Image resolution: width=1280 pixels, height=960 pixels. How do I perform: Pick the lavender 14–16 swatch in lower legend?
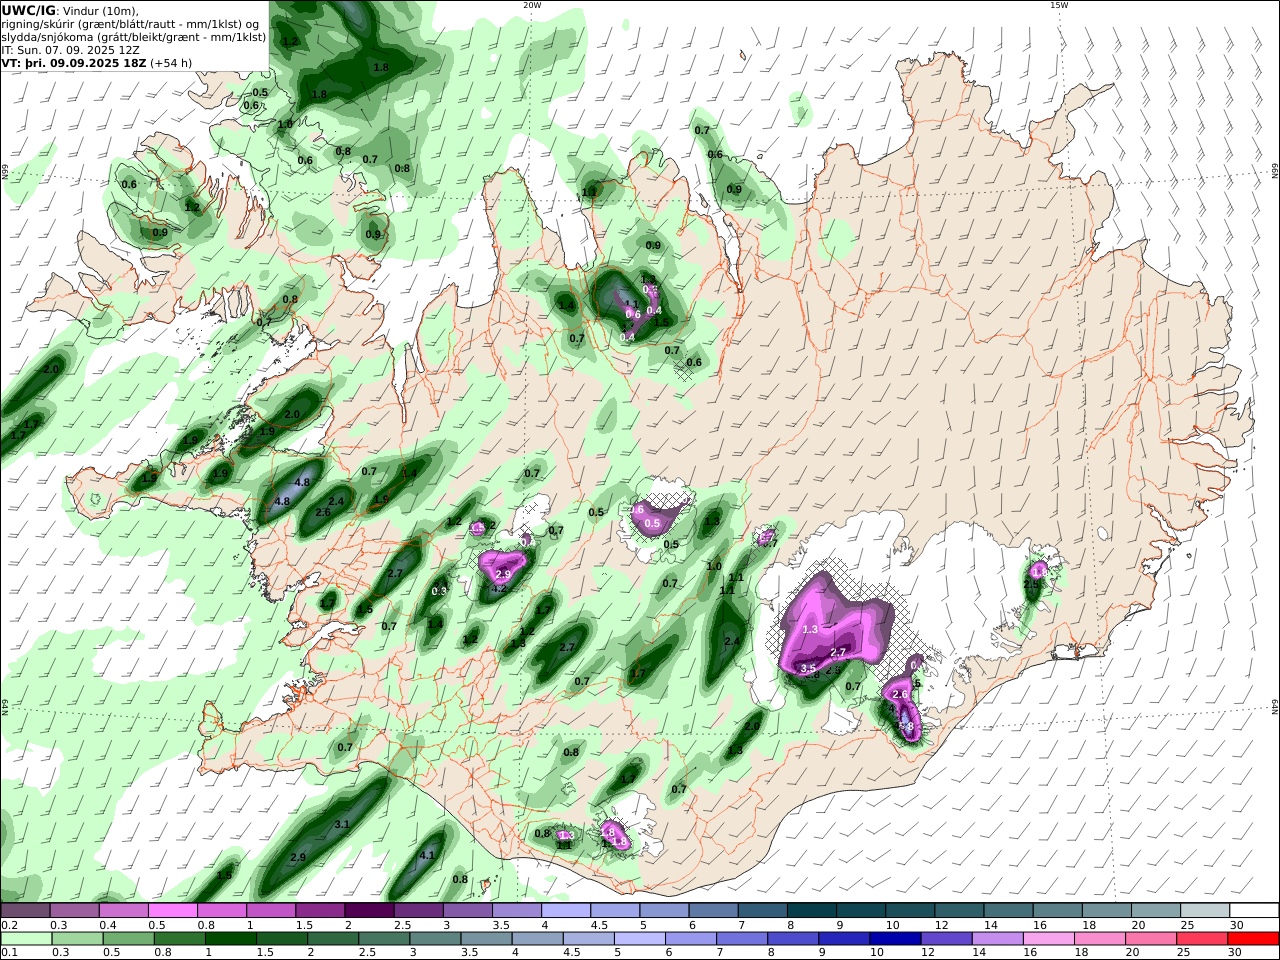point(996,938)
